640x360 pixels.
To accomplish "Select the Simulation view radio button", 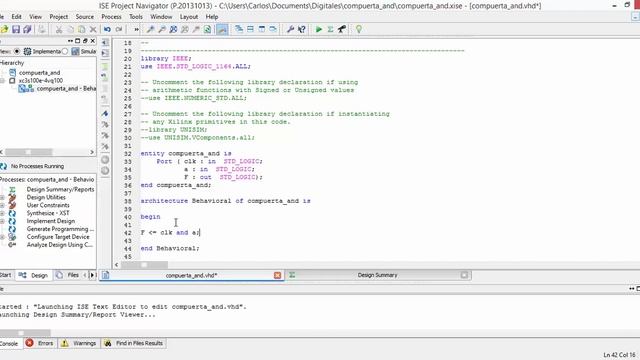I will tap(65, 51).
